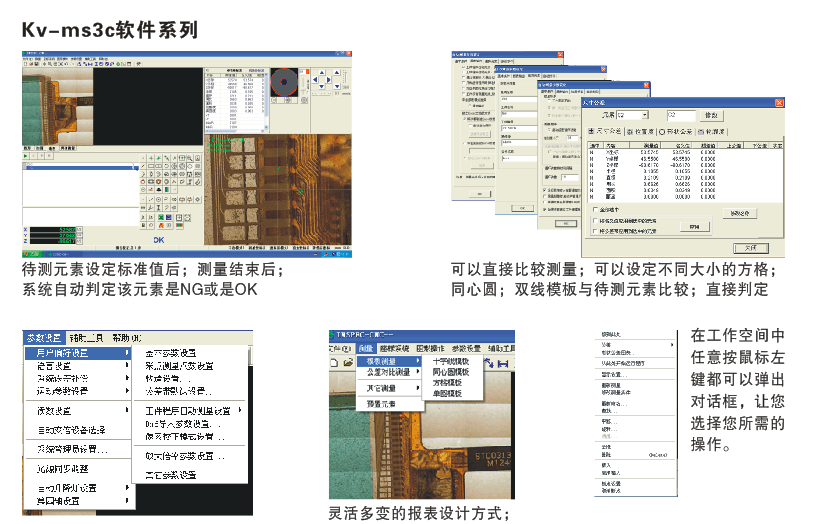Viewport: 824px width, 524px height.
Task: Close the 尺寸公差 dialog with red X
Action: 778,102
